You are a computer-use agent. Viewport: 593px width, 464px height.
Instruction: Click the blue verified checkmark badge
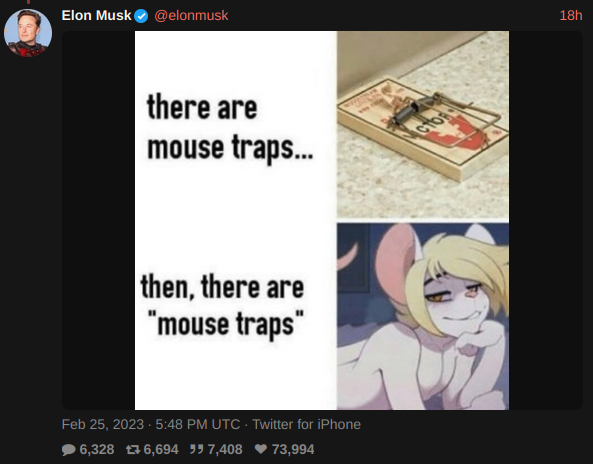141,16
